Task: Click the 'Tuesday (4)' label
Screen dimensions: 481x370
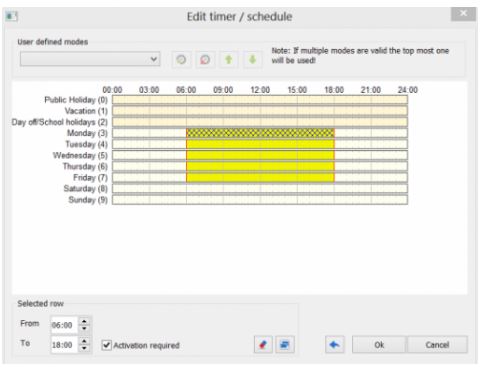Action: tap(87, 144)
